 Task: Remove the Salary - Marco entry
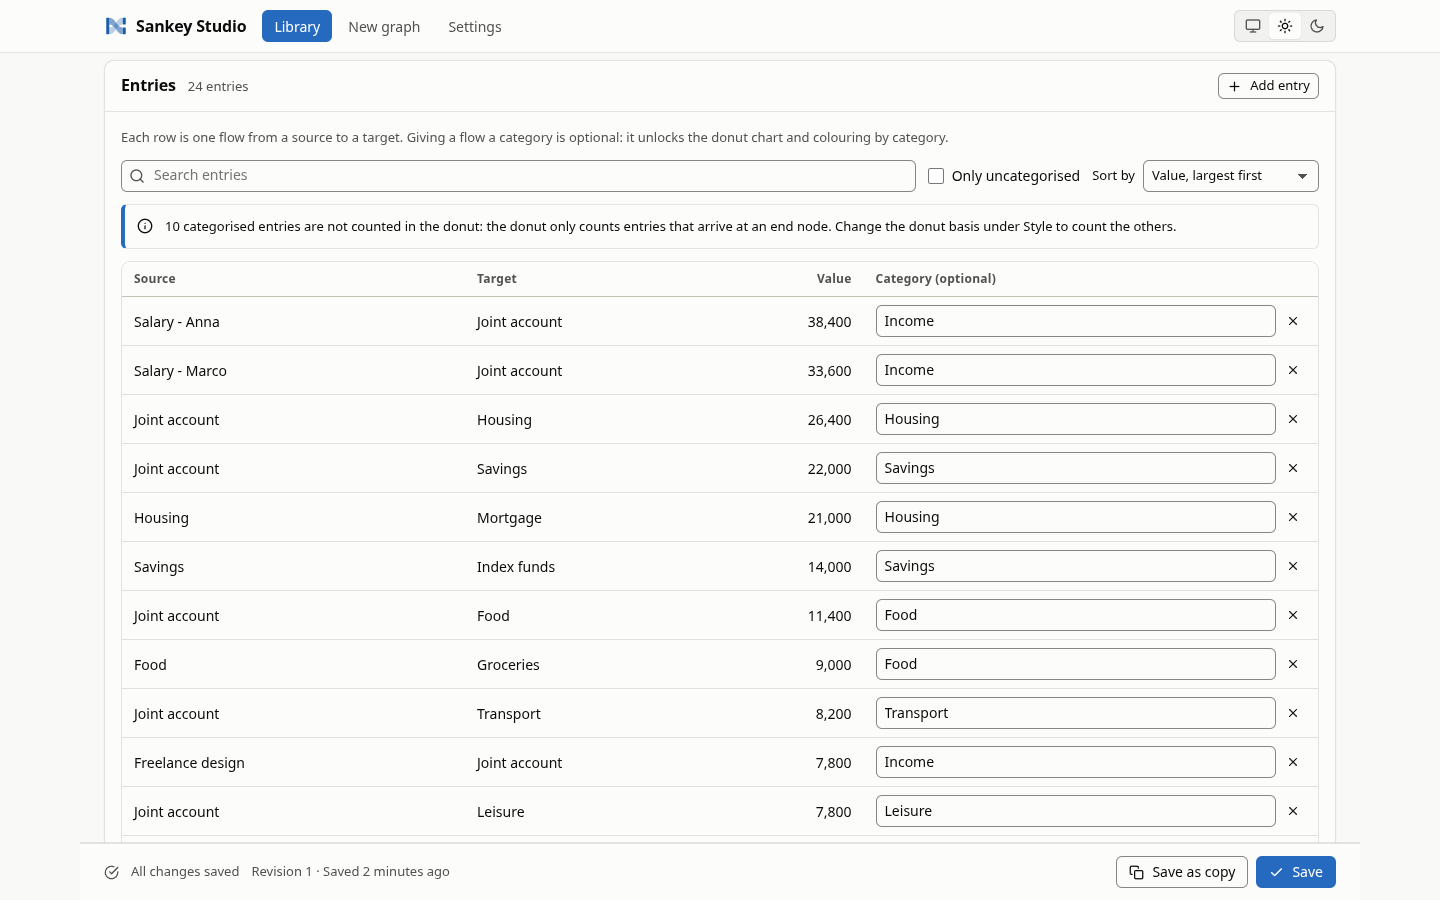1293,370
